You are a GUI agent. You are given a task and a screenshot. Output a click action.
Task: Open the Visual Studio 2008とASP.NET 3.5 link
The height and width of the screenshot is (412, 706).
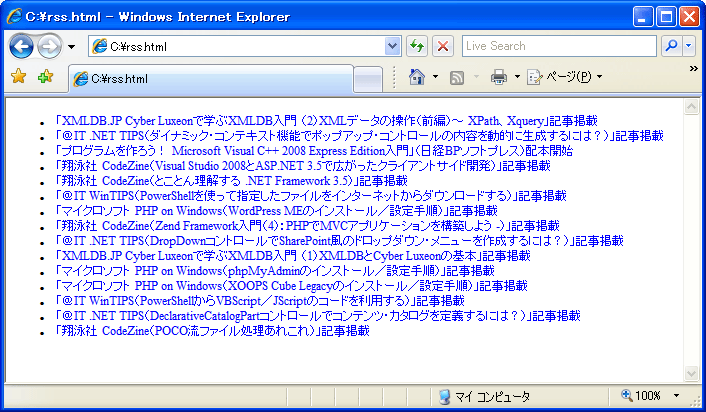[302, 166]
